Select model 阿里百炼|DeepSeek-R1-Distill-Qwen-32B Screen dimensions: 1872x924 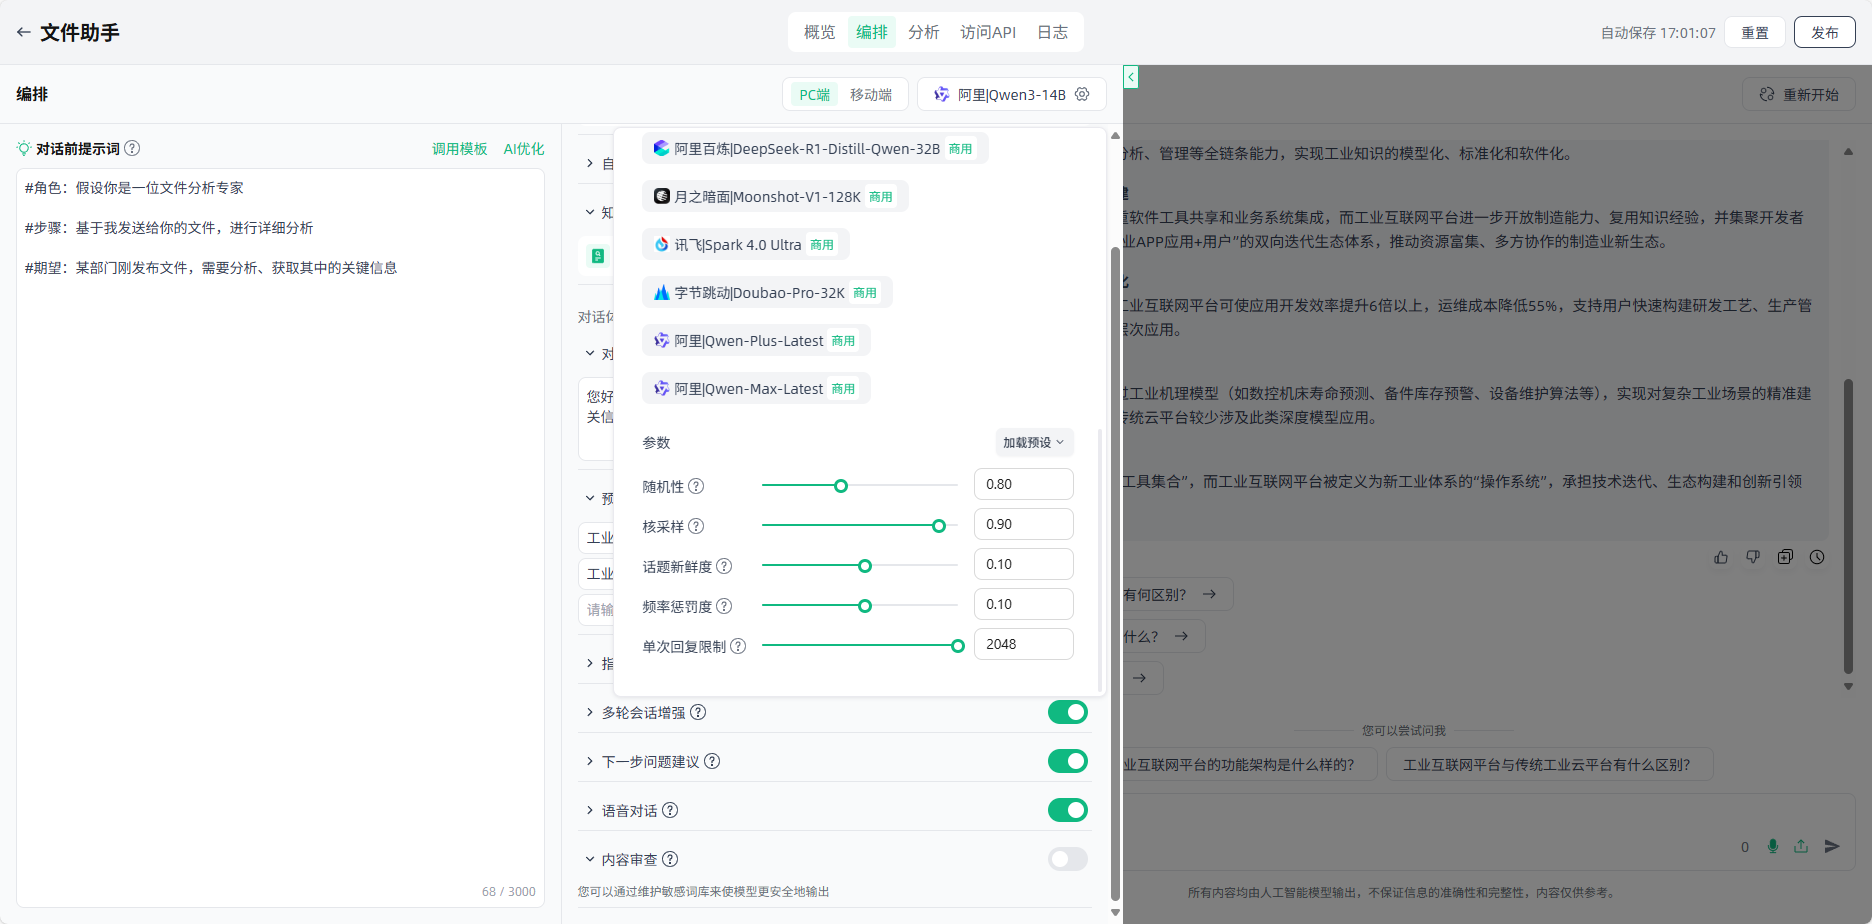coord(815,148)
